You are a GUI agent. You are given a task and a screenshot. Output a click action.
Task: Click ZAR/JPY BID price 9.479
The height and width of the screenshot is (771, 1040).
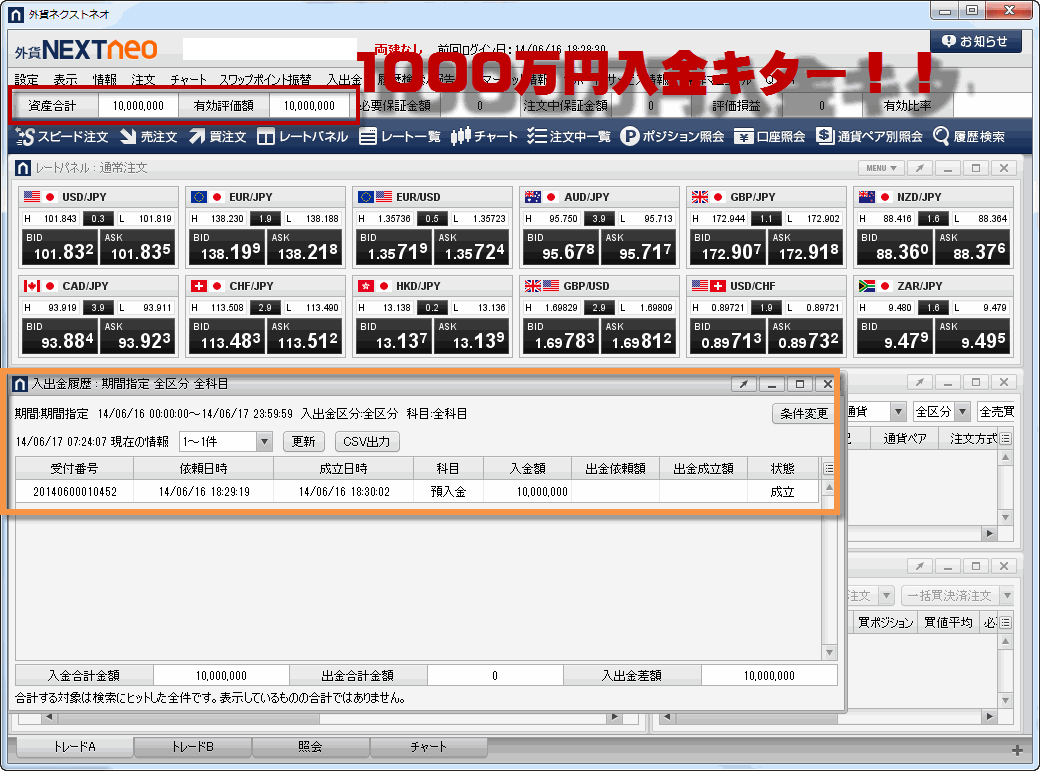coord(895,336)
